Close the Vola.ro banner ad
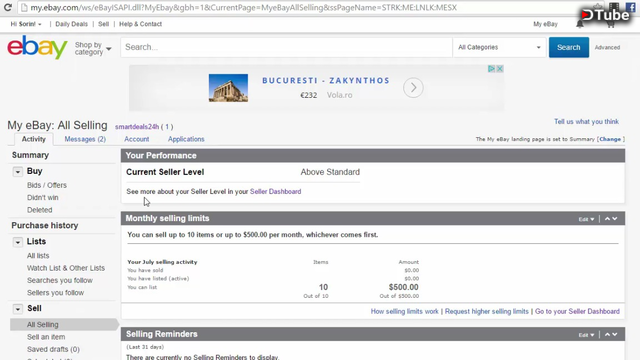Screen dimensions: 640x360 pos(499,69)
